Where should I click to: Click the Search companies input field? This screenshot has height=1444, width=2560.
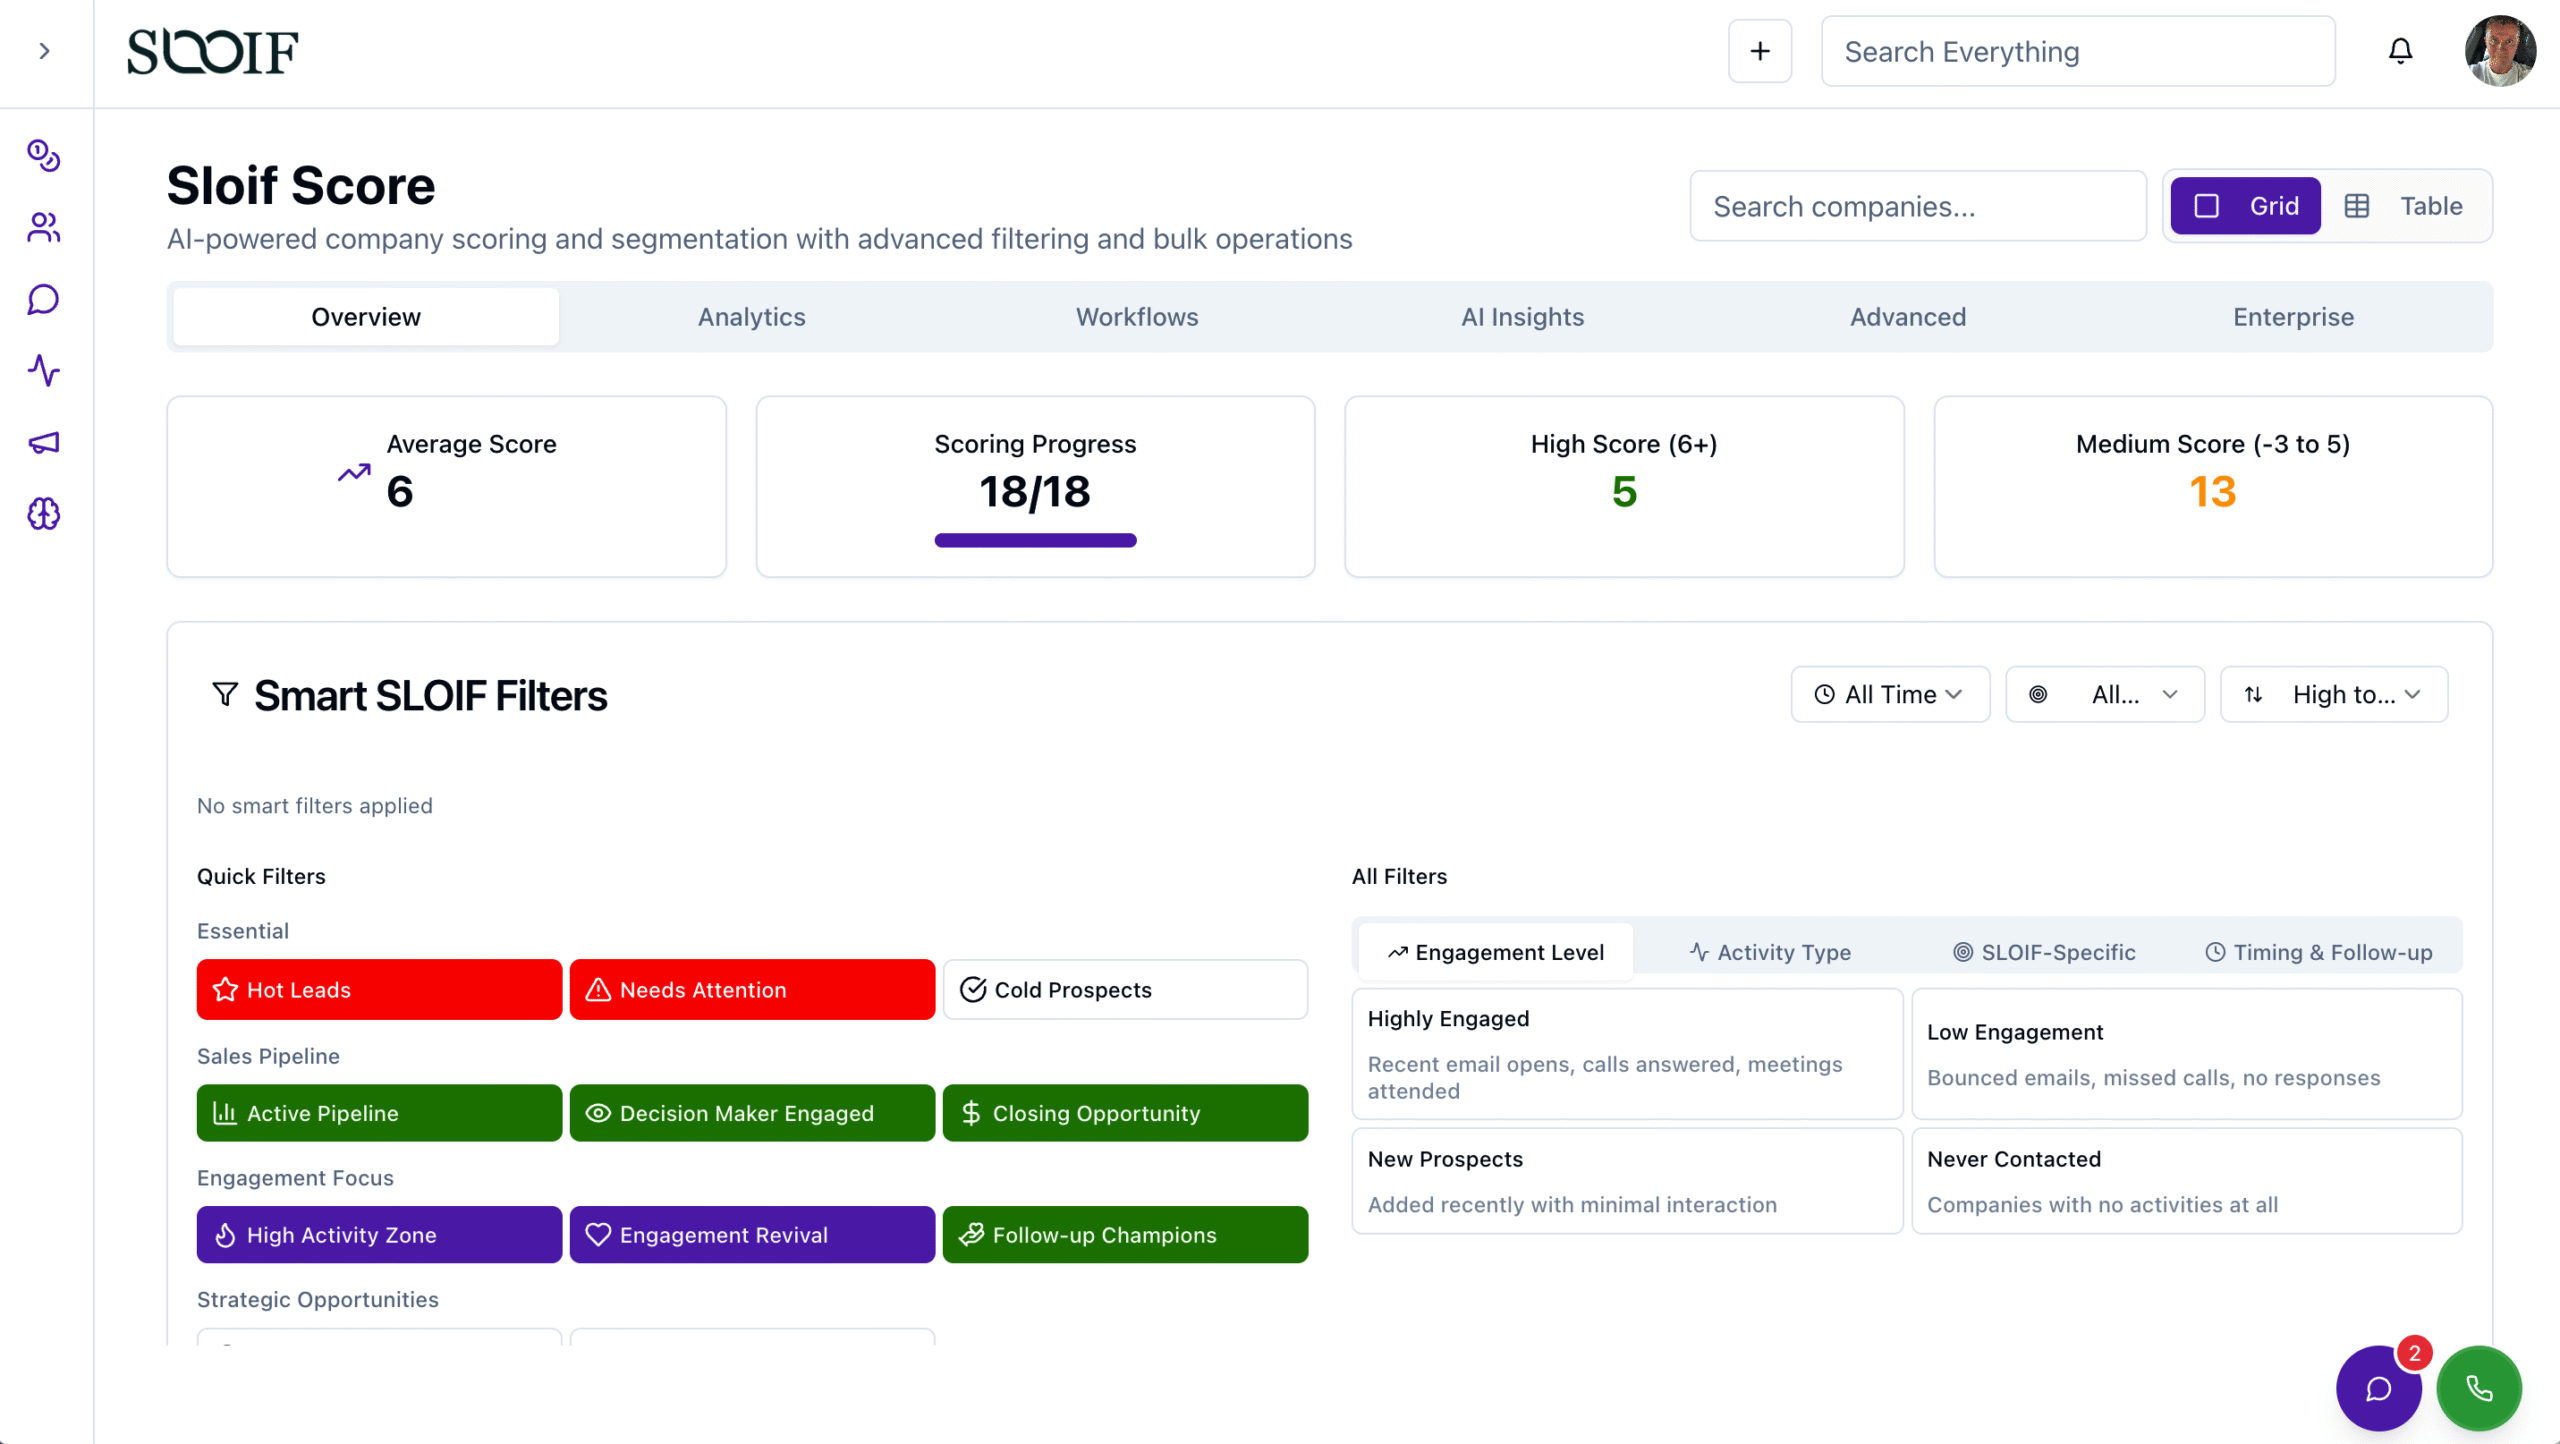(x=1917, y=206)
